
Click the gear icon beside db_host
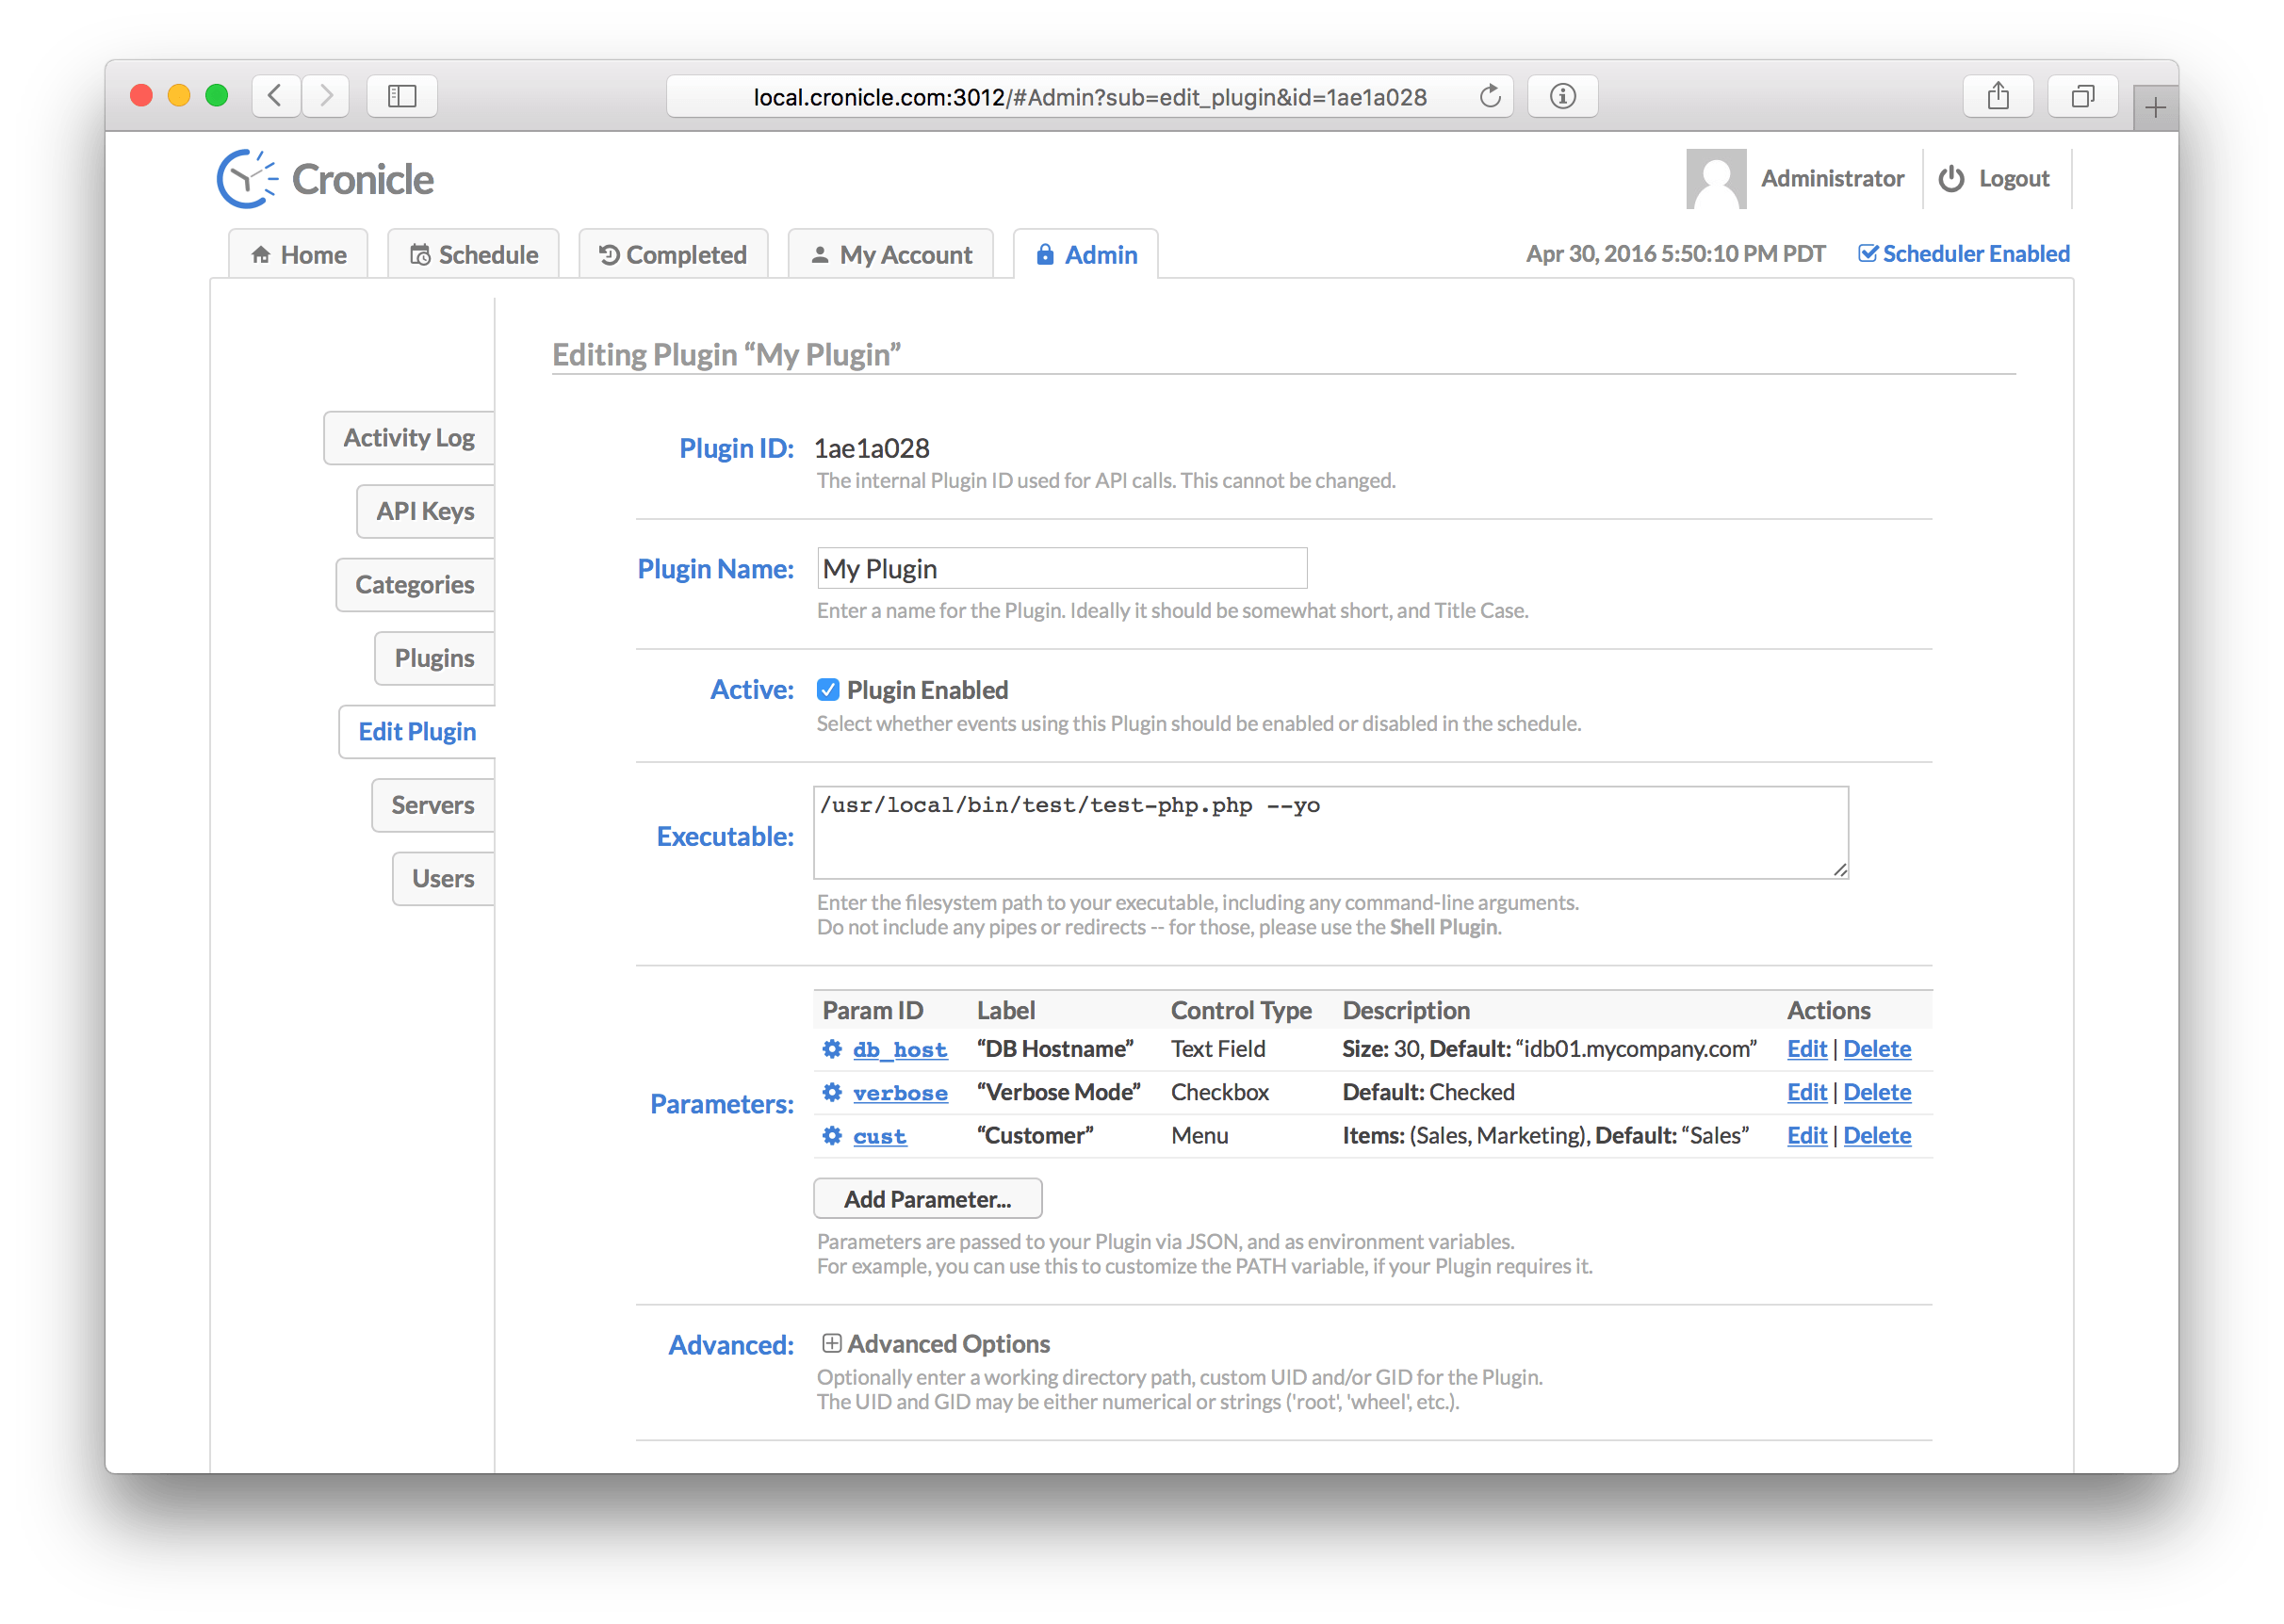832,1049
